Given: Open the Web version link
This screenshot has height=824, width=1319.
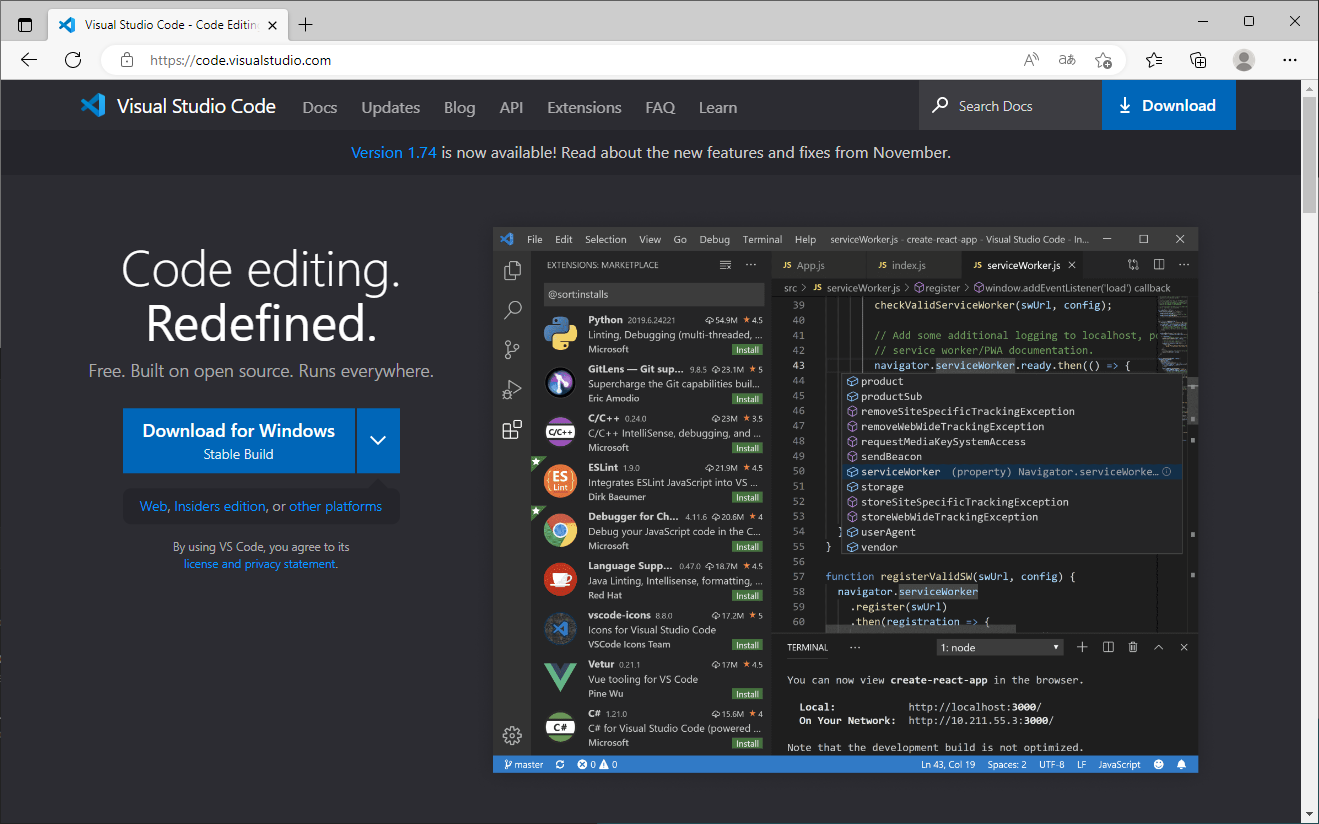Looking at the screenshot, I should click(153, 506).
